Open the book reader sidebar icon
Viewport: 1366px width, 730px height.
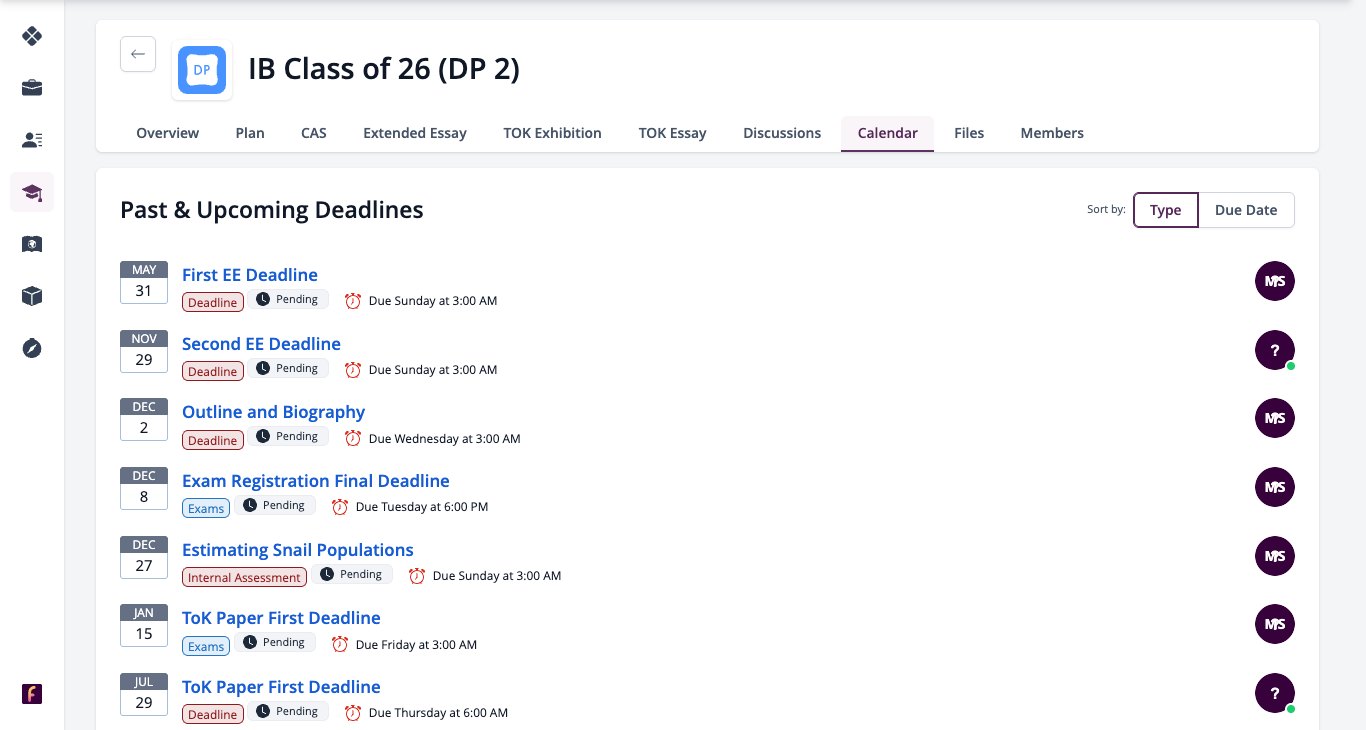point(32,244)
